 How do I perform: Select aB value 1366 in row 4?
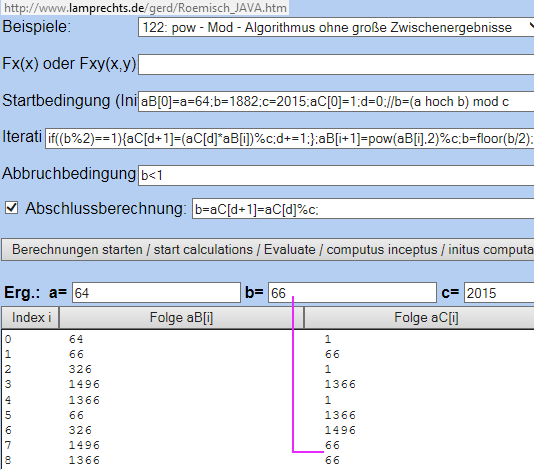(84, 400)
